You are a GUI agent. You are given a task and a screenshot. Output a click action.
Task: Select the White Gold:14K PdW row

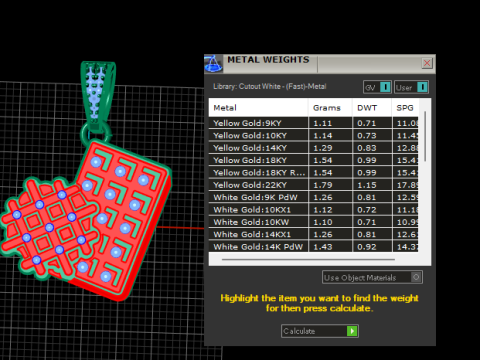tap(313, 246)
